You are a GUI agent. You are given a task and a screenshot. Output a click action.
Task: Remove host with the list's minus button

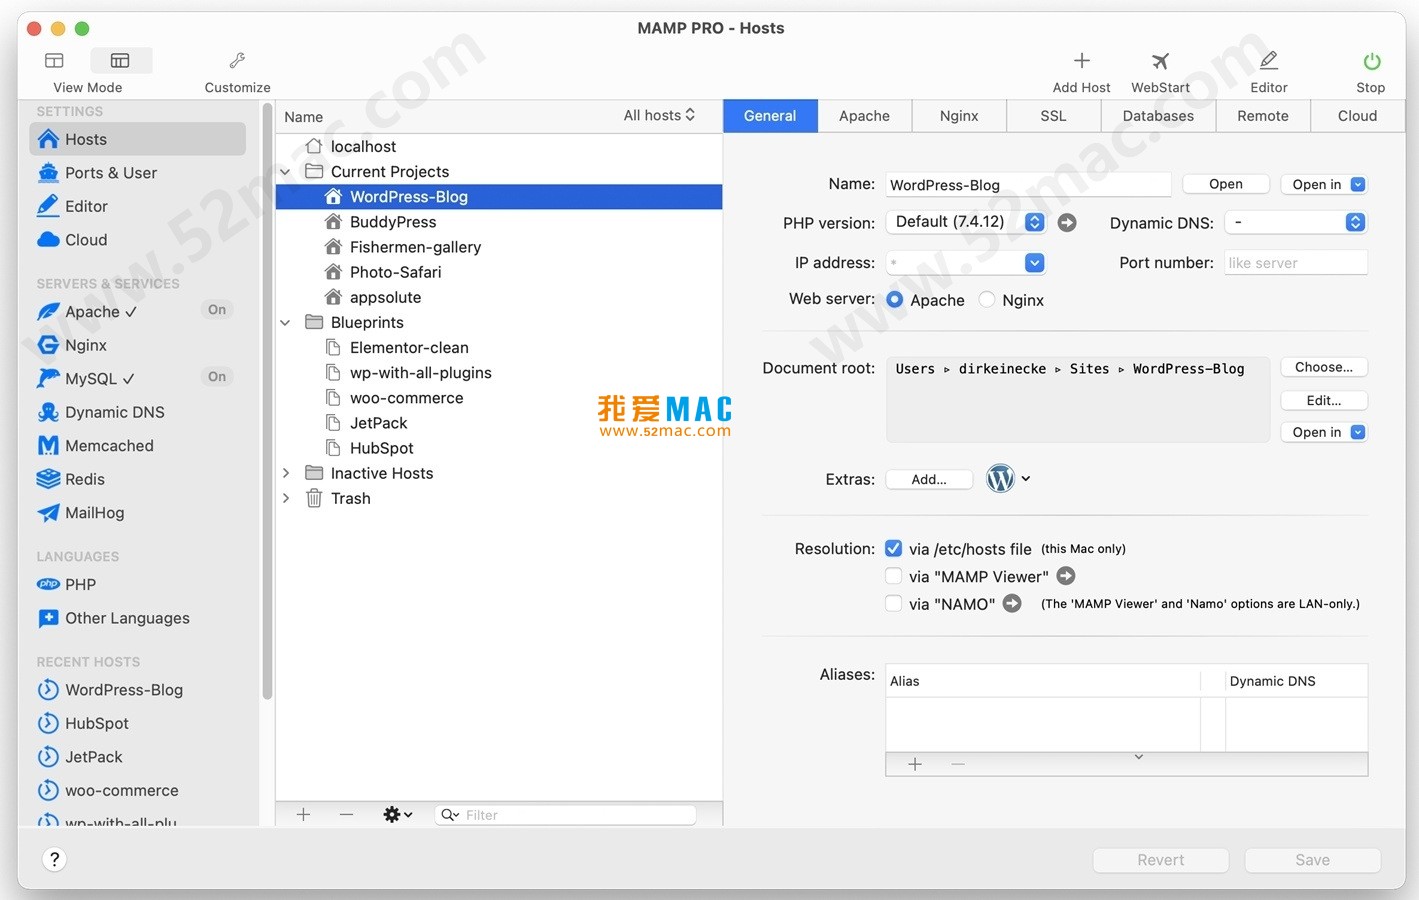pos(346,815)
